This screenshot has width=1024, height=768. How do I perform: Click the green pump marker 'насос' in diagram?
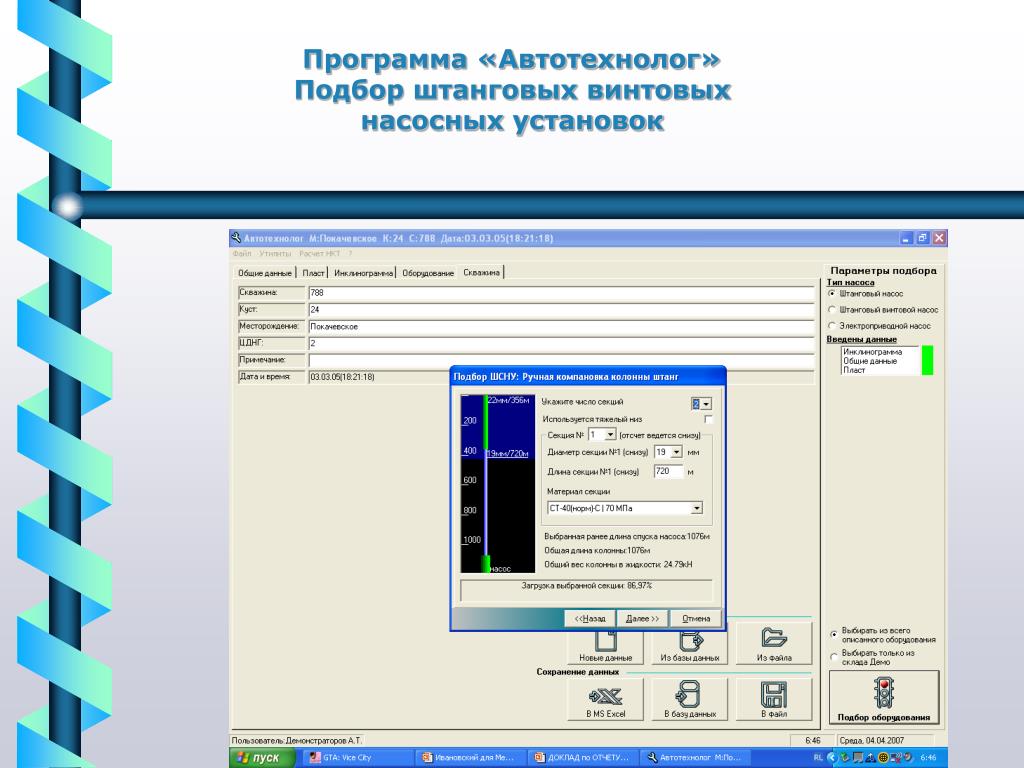(x=486, y=564)
